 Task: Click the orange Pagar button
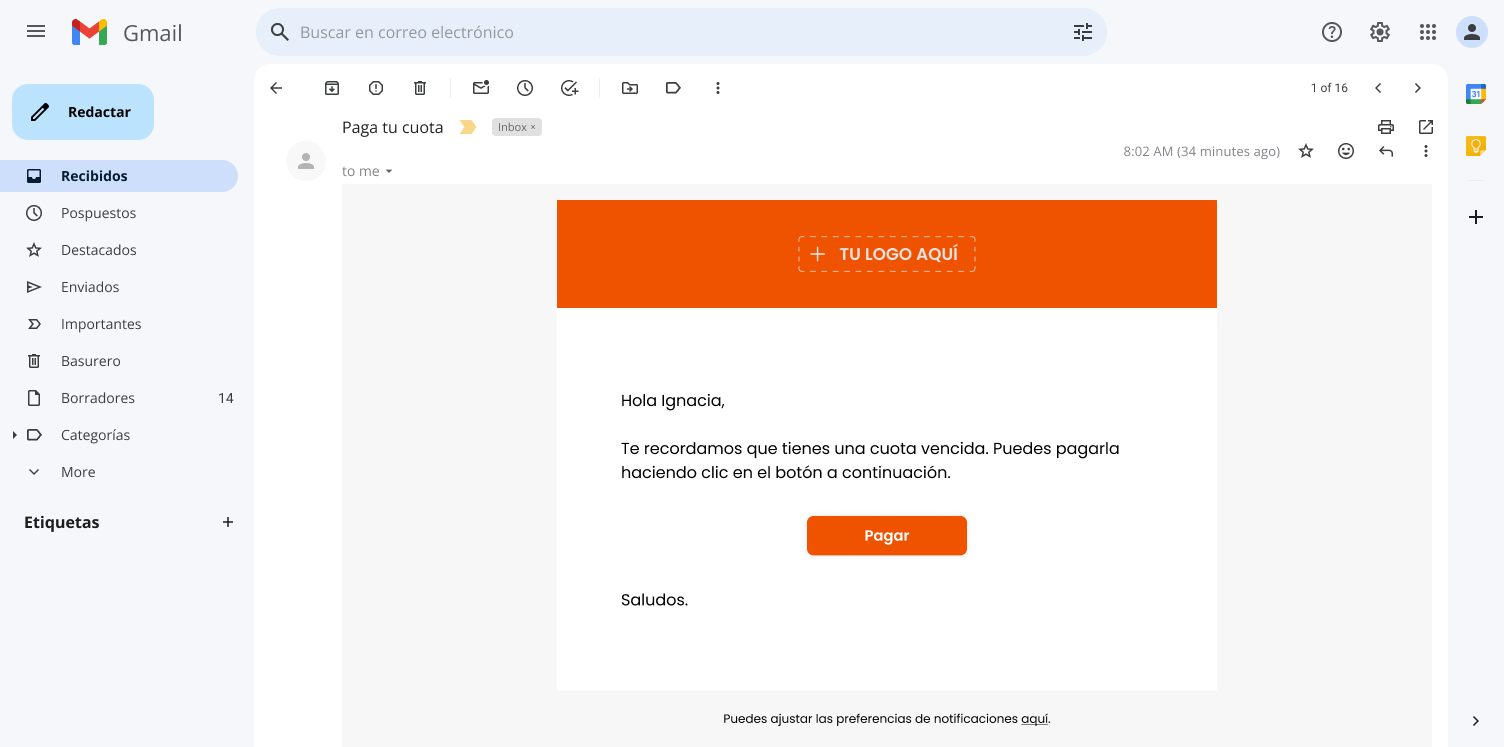click(x=887, y=536)
